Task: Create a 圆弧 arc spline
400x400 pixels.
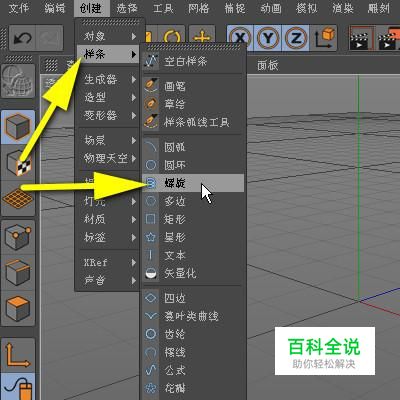Action: point(193,147)
